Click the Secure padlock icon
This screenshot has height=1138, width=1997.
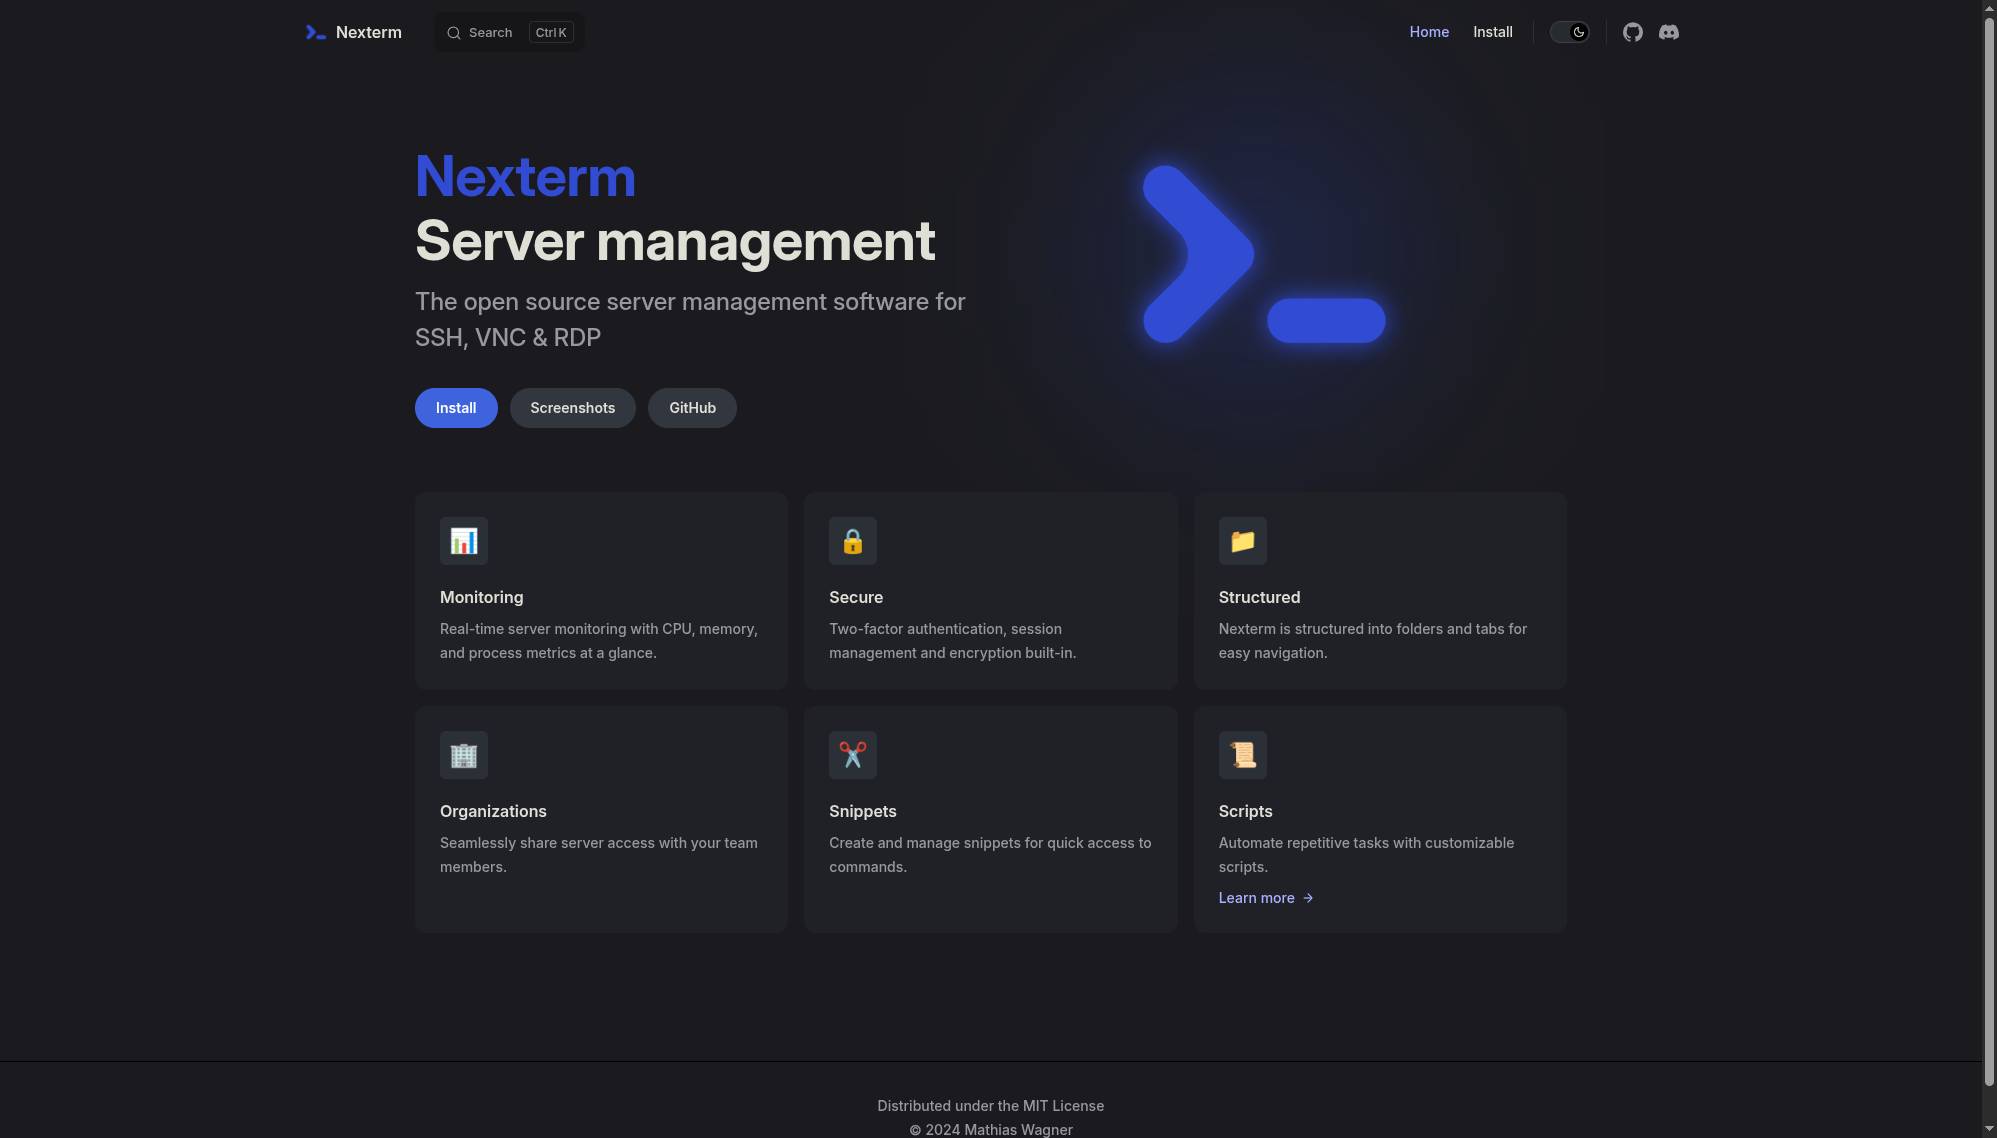coord(852,541)
